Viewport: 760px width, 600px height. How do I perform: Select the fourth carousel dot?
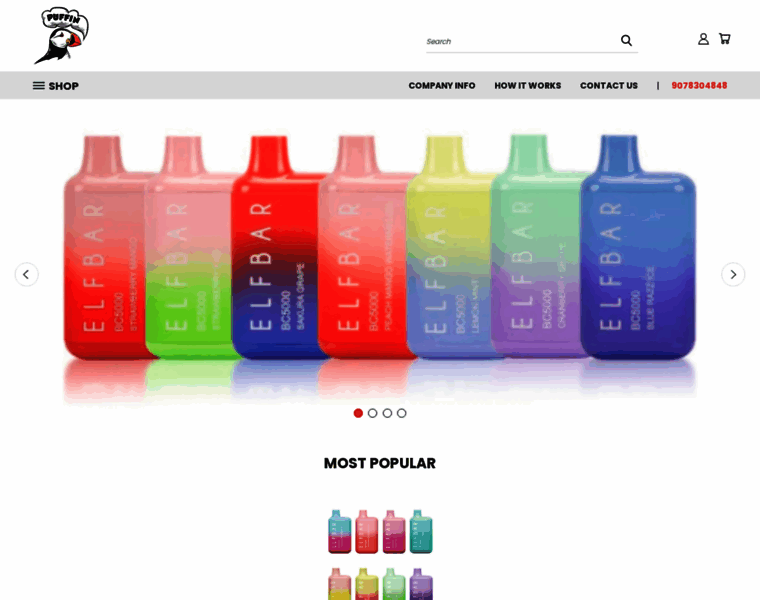(x=401, y=413)
